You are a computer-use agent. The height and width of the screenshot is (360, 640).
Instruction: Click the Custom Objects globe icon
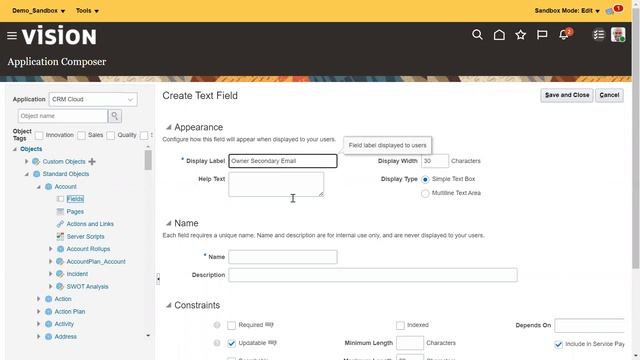tap(36, 162)
